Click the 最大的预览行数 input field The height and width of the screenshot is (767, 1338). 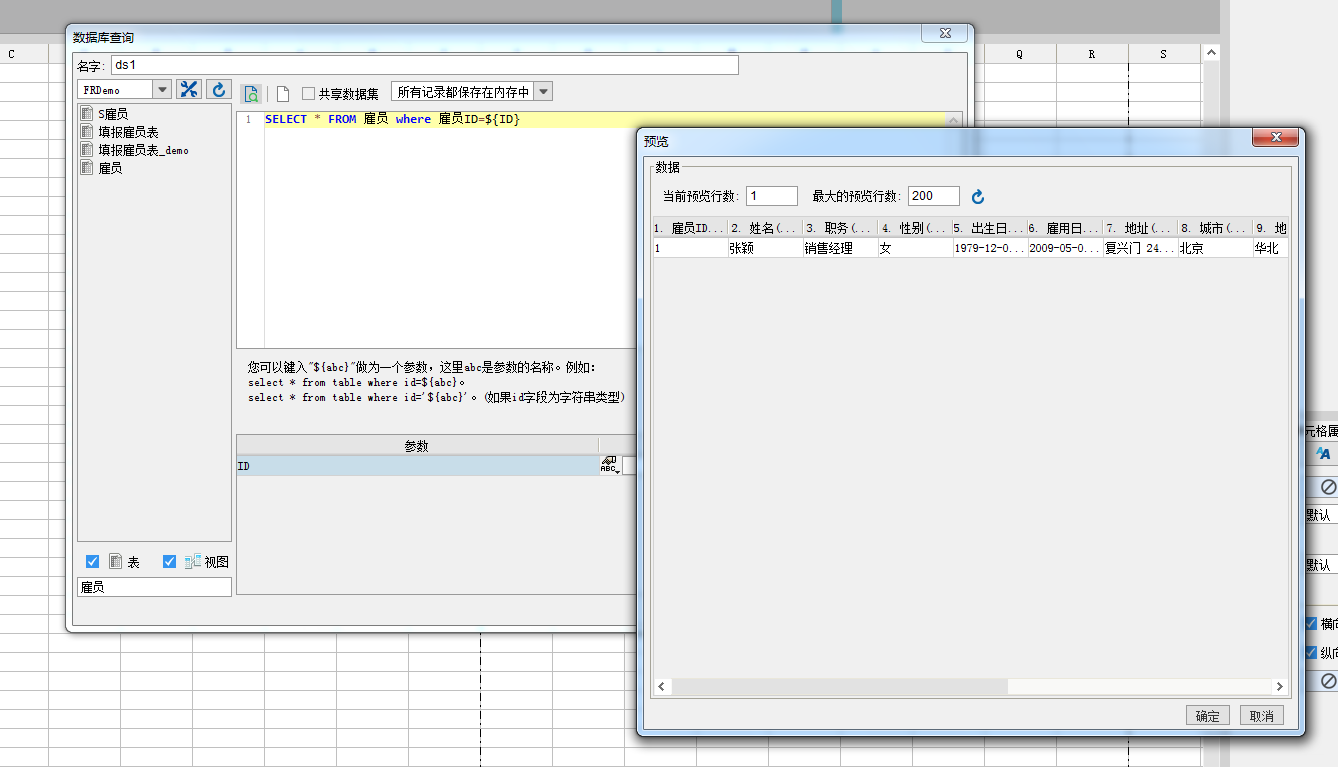[933, 197]
